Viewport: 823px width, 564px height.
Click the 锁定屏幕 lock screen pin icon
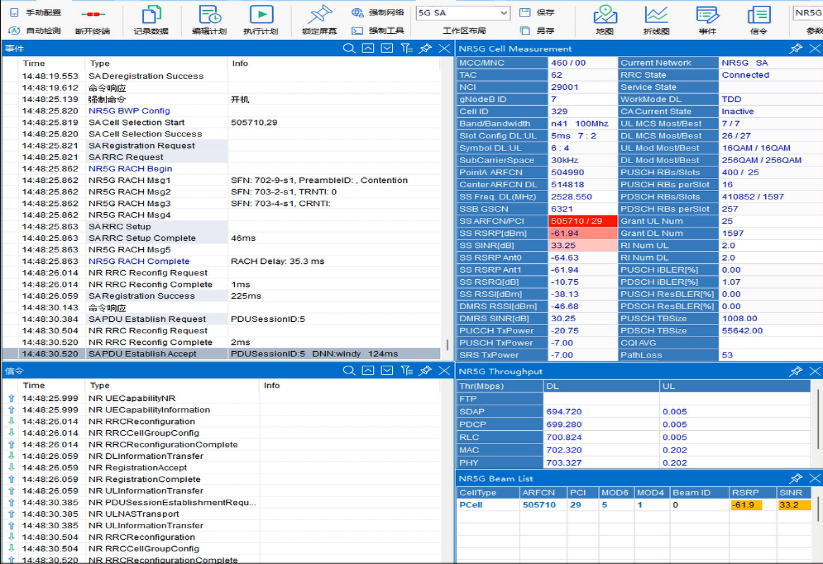(x=319, y=15)
